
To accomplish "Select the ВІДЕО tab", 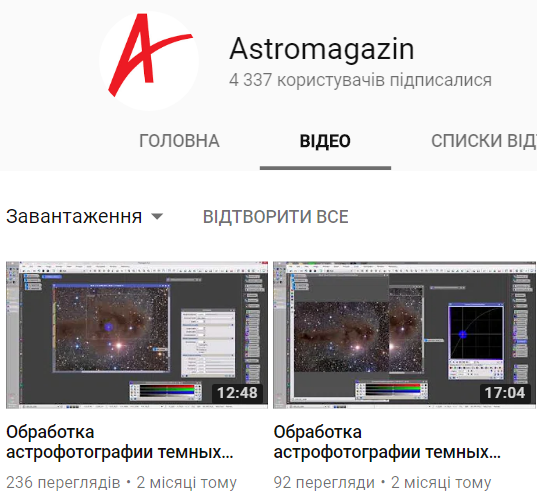I will (x=325, y=141).
